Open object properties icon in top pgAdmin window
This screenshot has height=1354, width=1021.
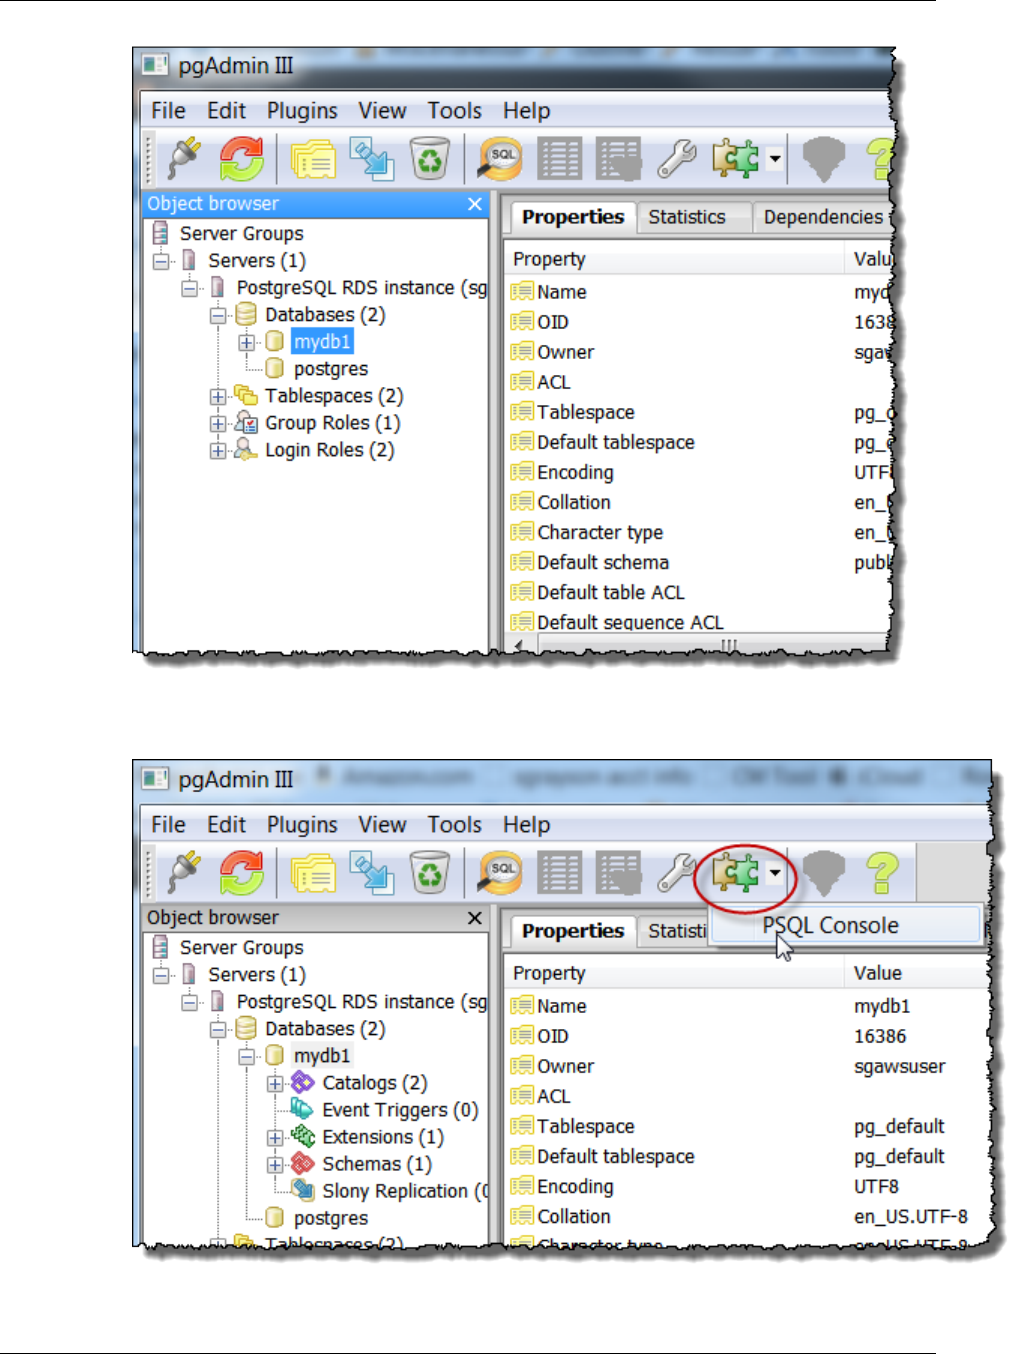click(313, 159)
